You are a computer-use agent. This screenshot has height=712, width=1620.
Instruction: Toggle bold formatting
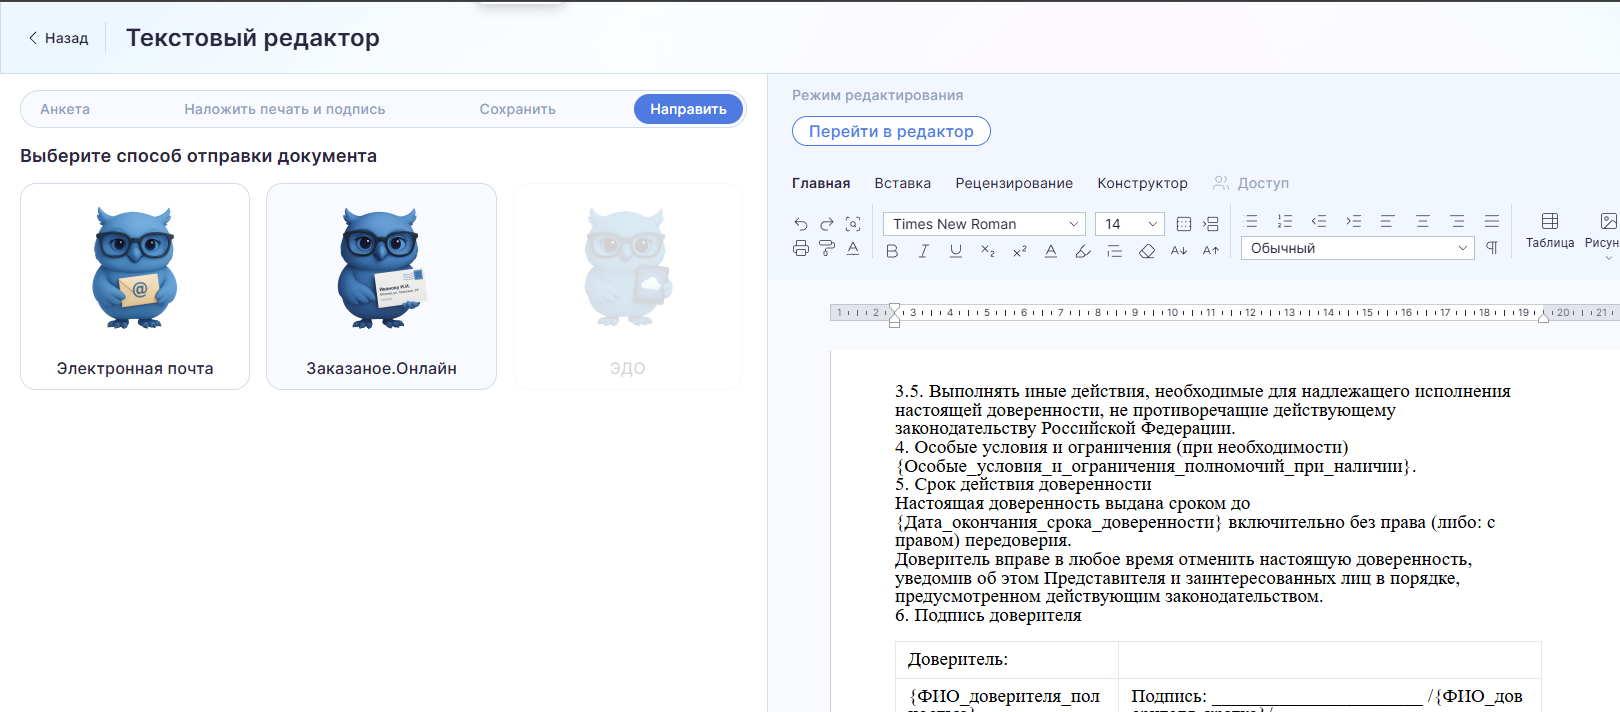892,251
